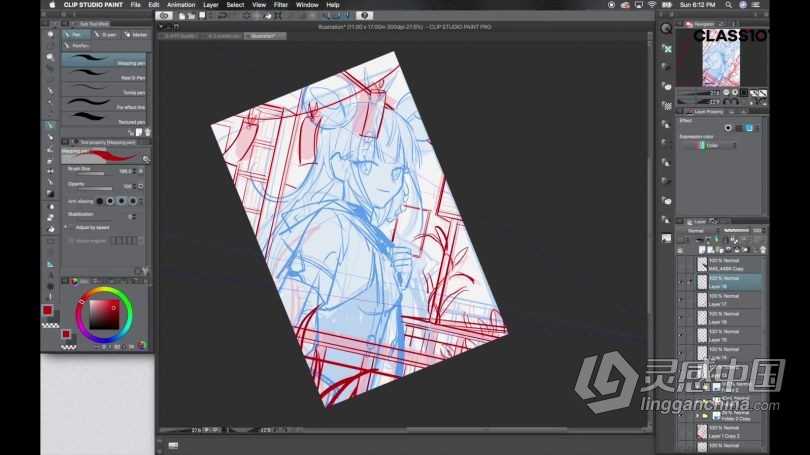This screenshot has width=810, height=455.
Task: Click the help question mark icon
Action: click(364, 16)
